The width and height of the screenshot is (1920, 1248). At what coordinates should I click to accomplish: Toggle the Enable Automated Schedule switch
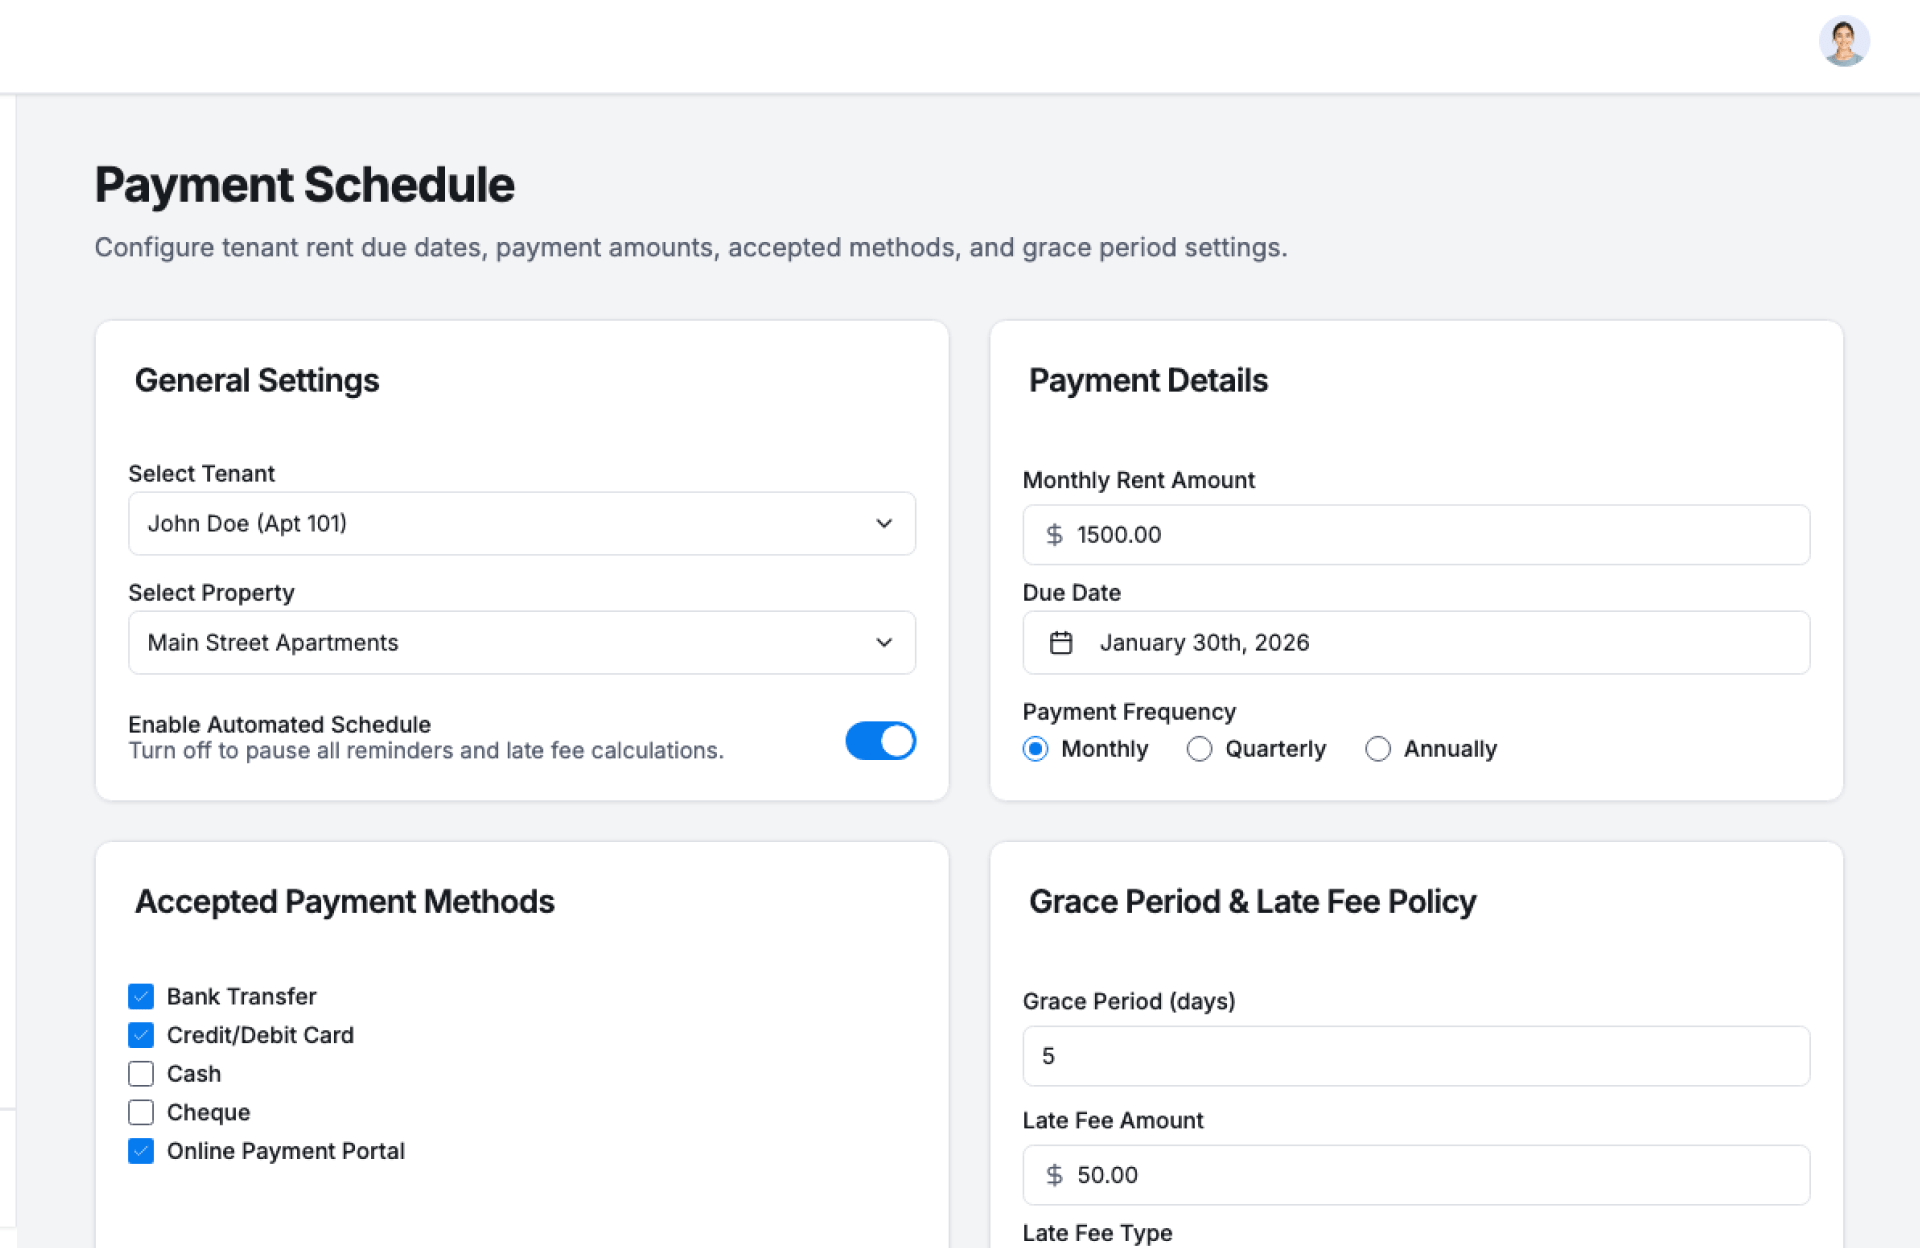[880, 741]
